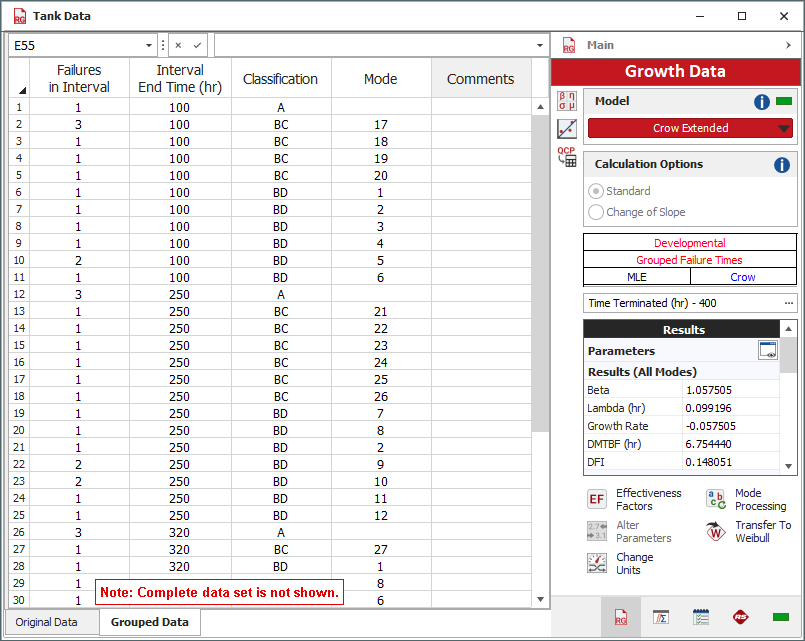The width and height of the screenshot is (805, 641).
Task: Open Mode Processing tool
Action: 716,500
